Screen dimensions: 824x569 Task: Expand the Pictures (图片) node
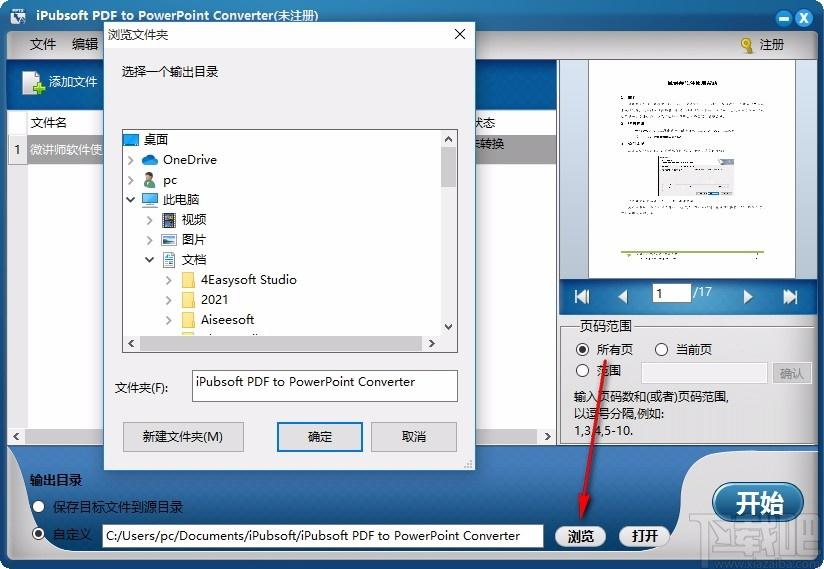(x=150, y=240)
